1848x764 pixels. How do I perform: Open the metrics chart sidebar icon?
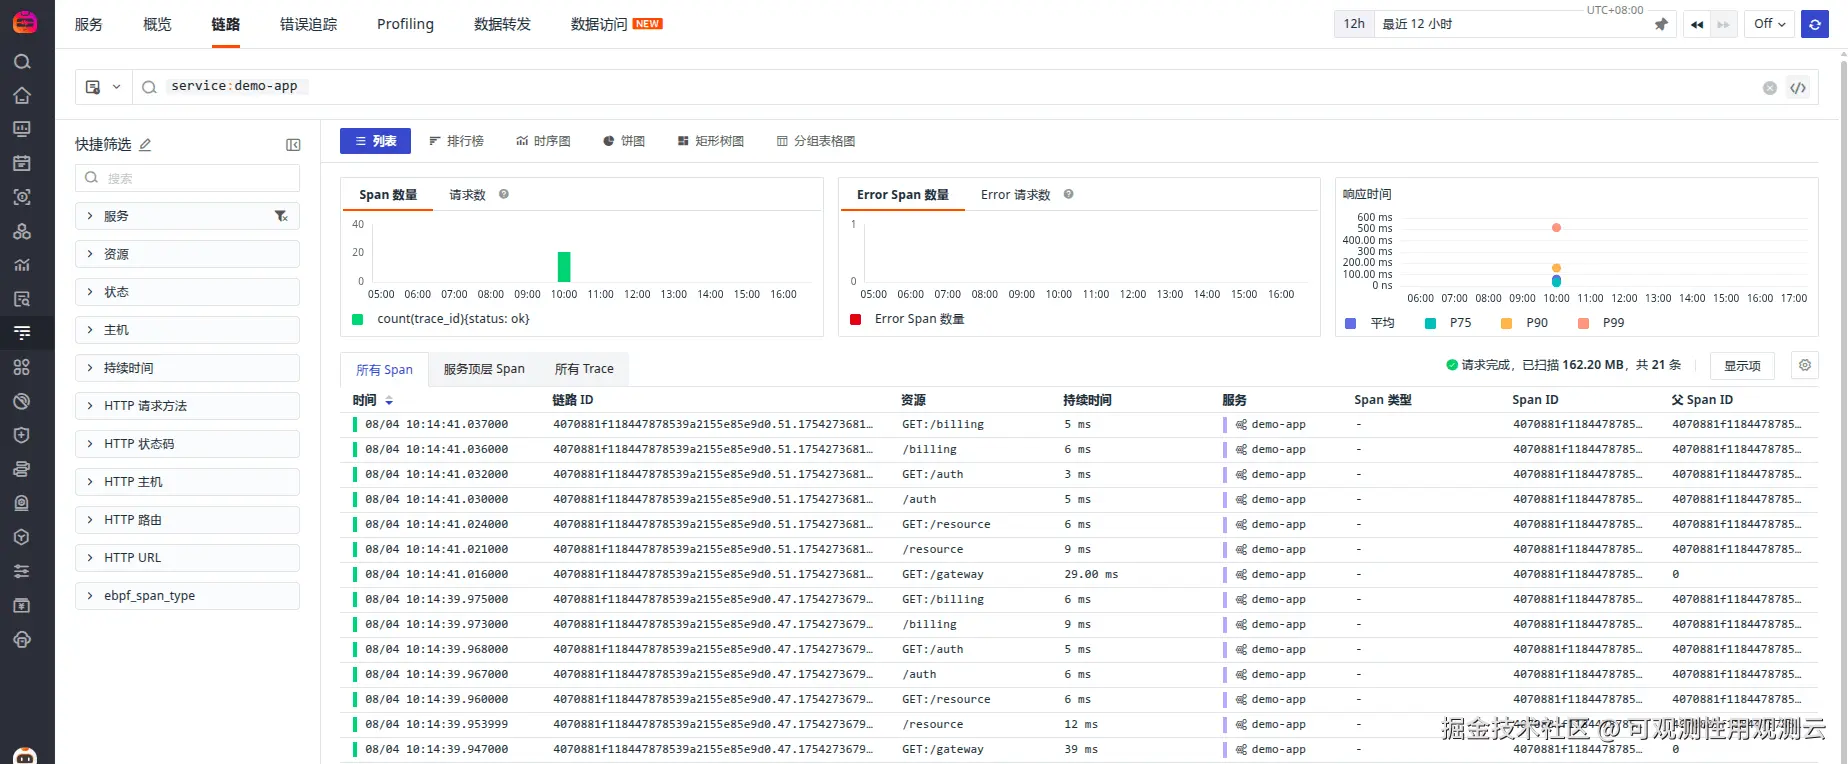(x=22, y=265)
